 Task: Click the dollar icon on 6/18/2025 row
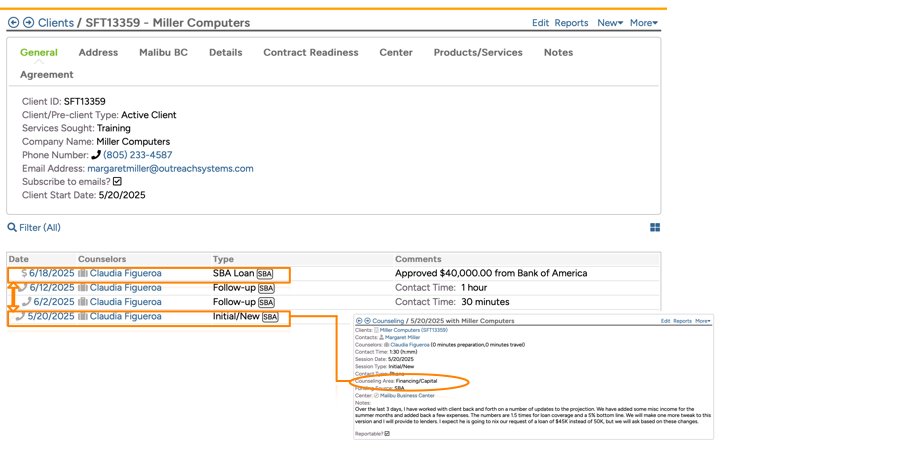coord(24,273)
